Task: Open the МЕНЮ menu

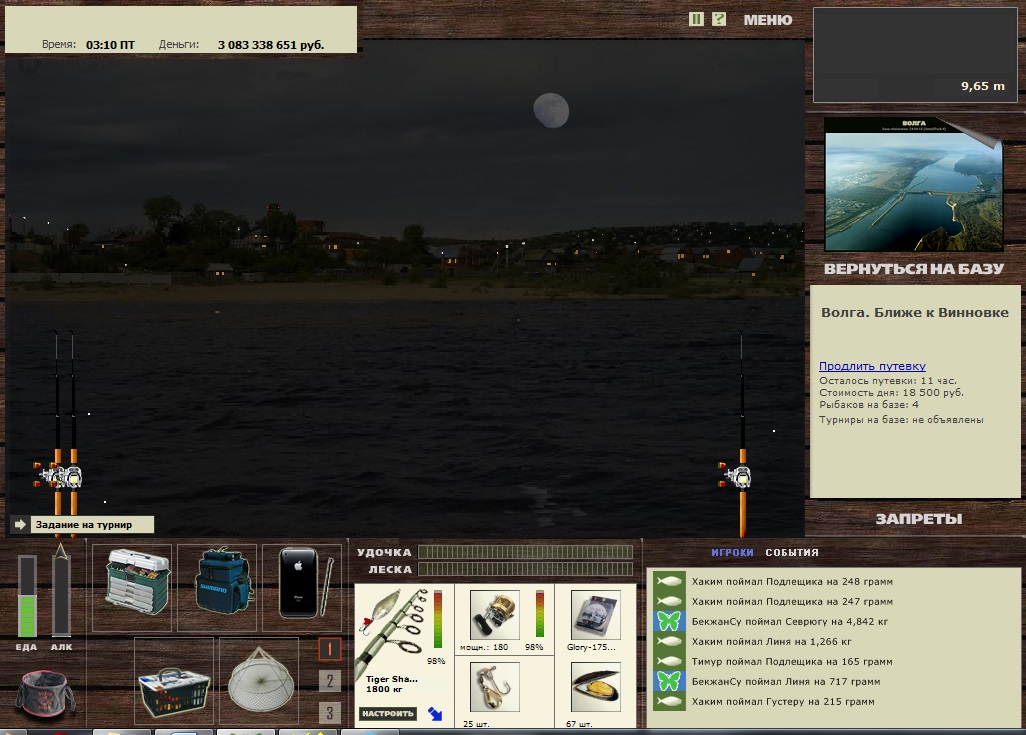Action: pos(768,20)
